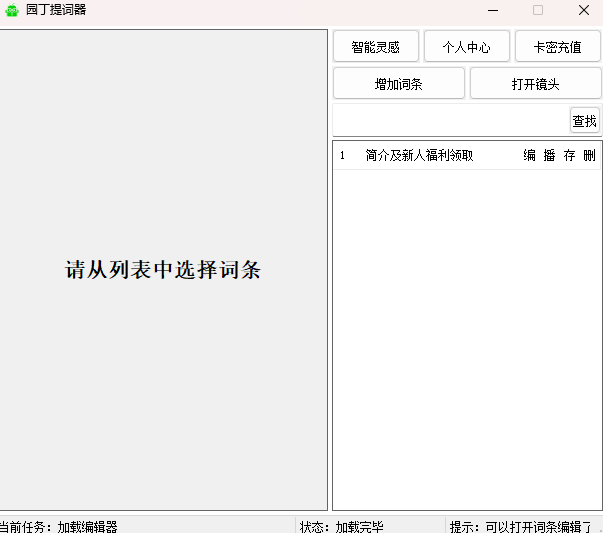This screenshot has width=603, height=533.
Task: Click 播 to play the first entry
Action: pyautogui.click(x=549, y=156)
